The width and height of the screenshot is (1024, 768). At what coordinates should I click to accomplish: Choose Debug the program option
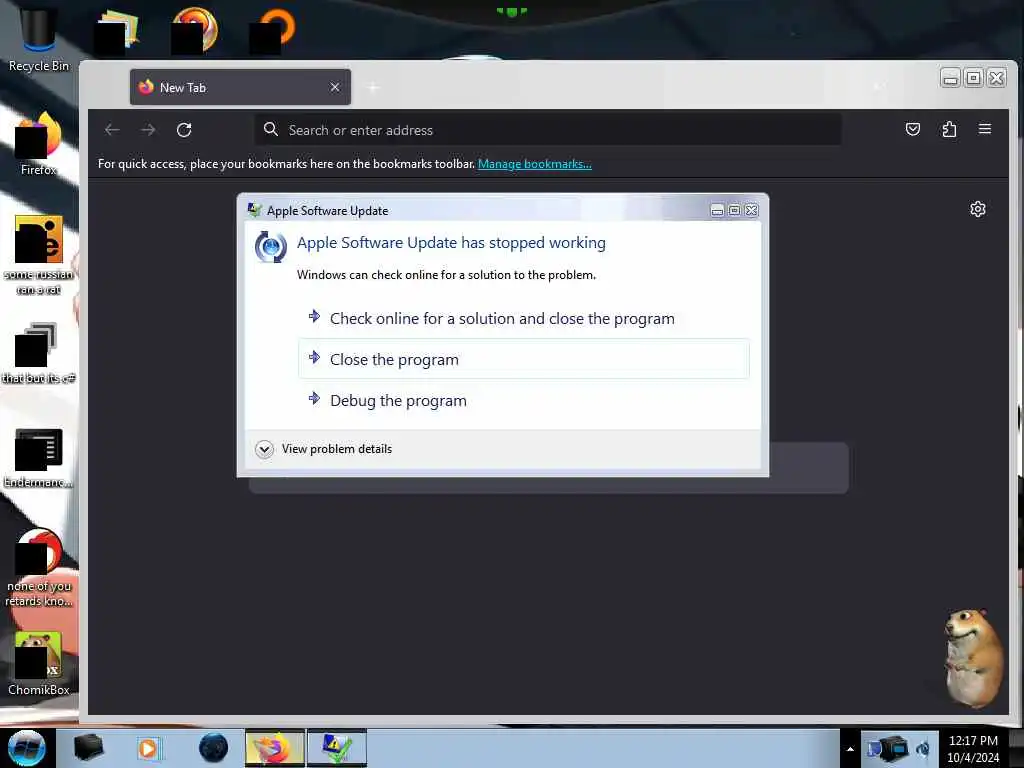point(524,400)
